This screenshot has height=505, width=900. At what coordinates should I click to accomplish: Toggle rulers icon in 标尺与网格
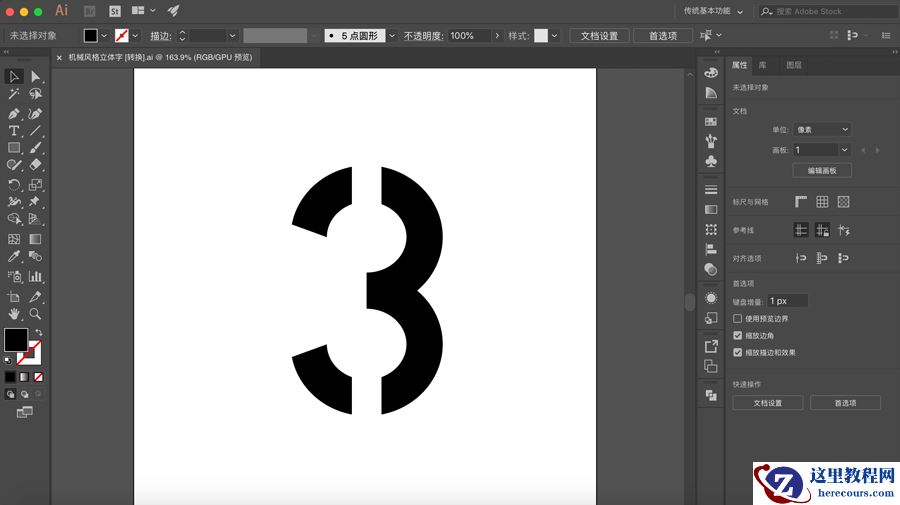[801, 201]
